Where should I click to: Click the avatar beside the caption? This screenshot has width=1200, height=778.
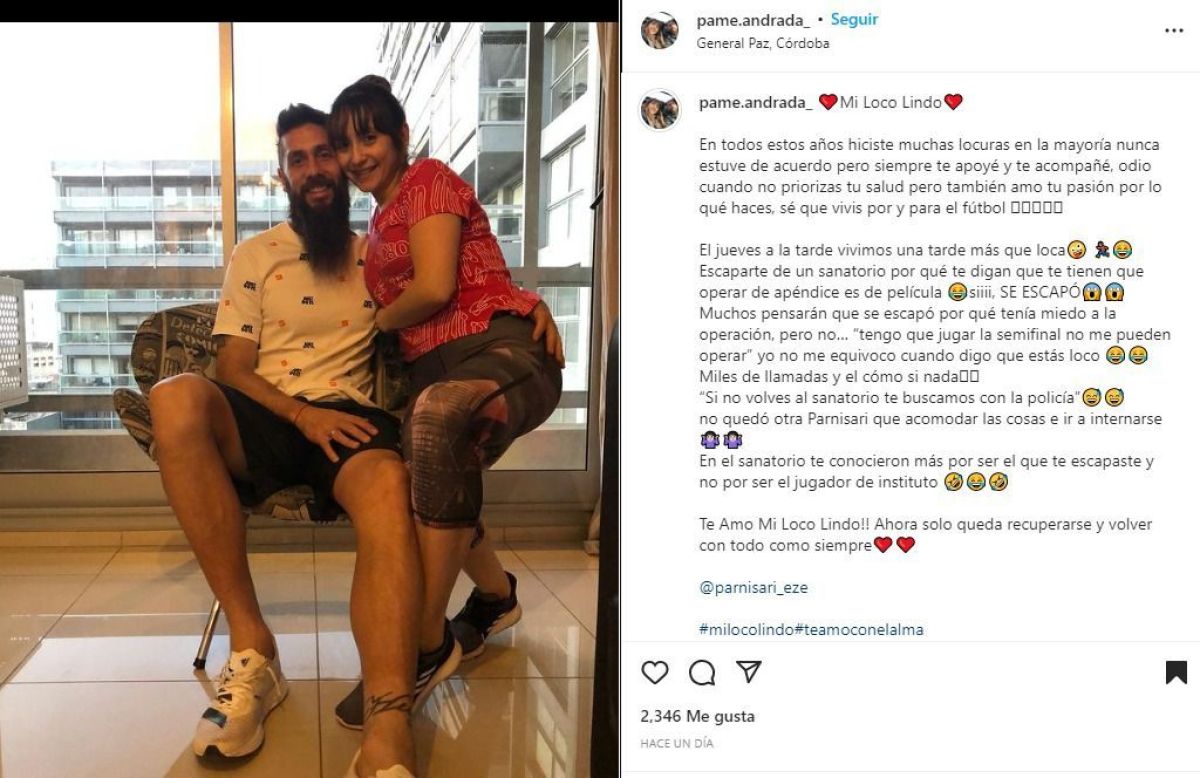pos(659,110)
